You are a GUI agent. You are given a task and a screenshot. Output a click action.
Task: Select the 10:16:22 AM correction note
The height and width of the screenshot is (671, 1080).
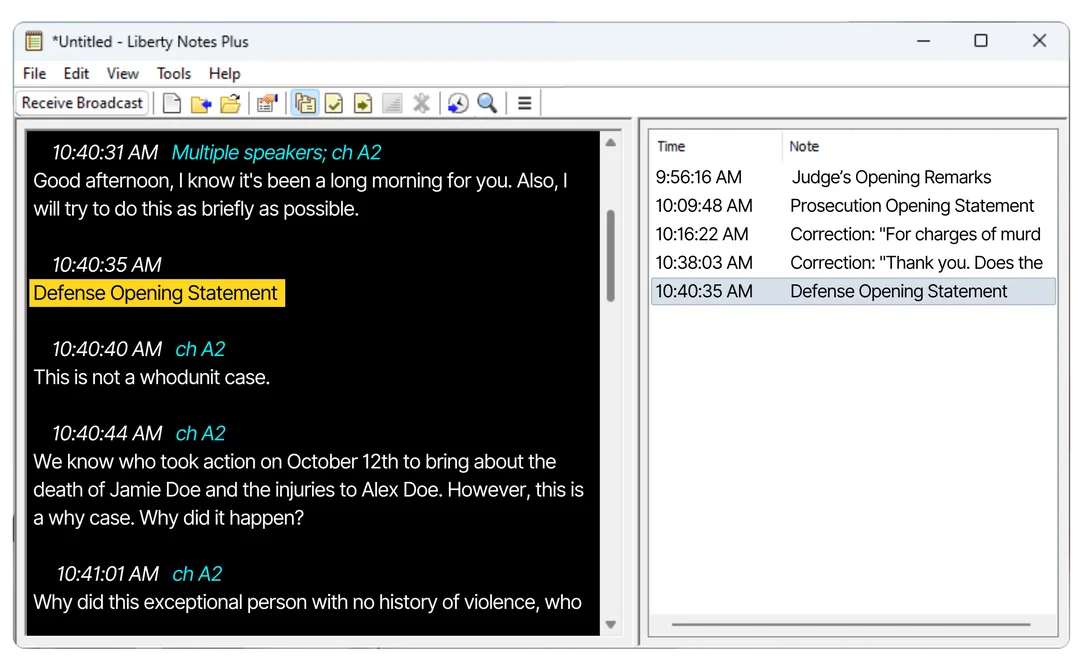click(x=853, y=234)
